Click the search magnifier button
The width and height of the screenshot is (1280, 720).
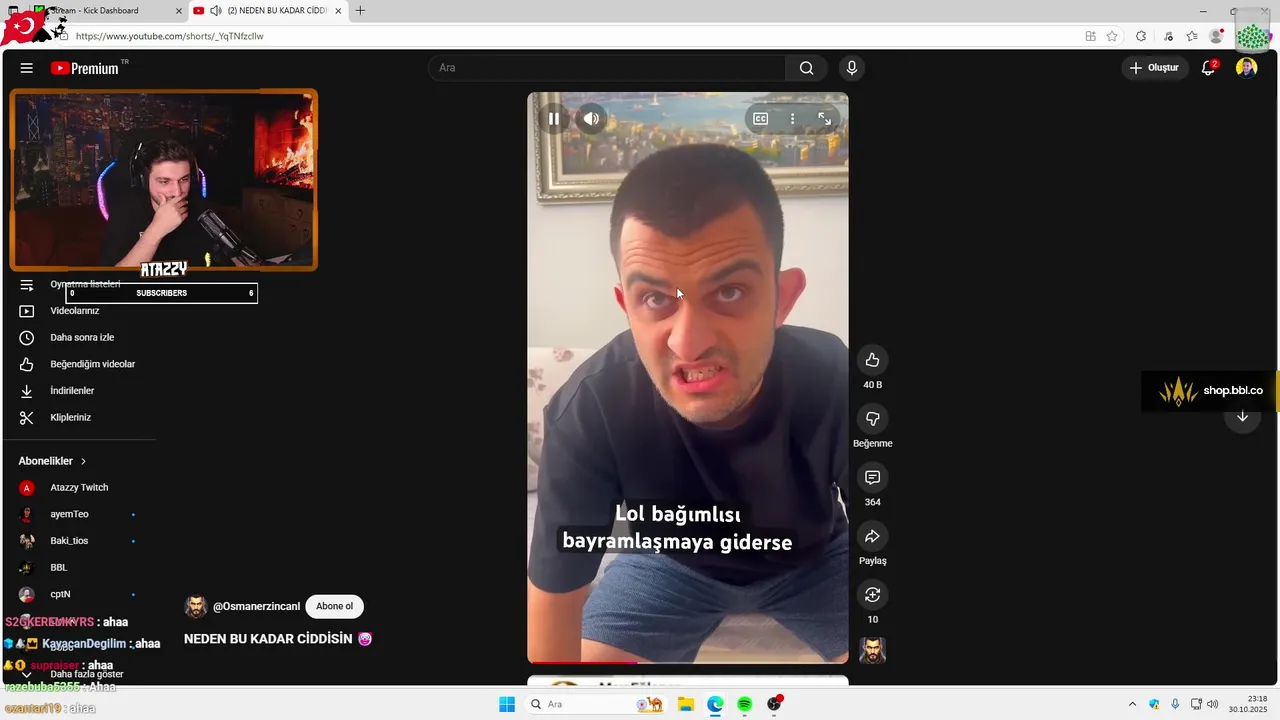tap(806, 68)
